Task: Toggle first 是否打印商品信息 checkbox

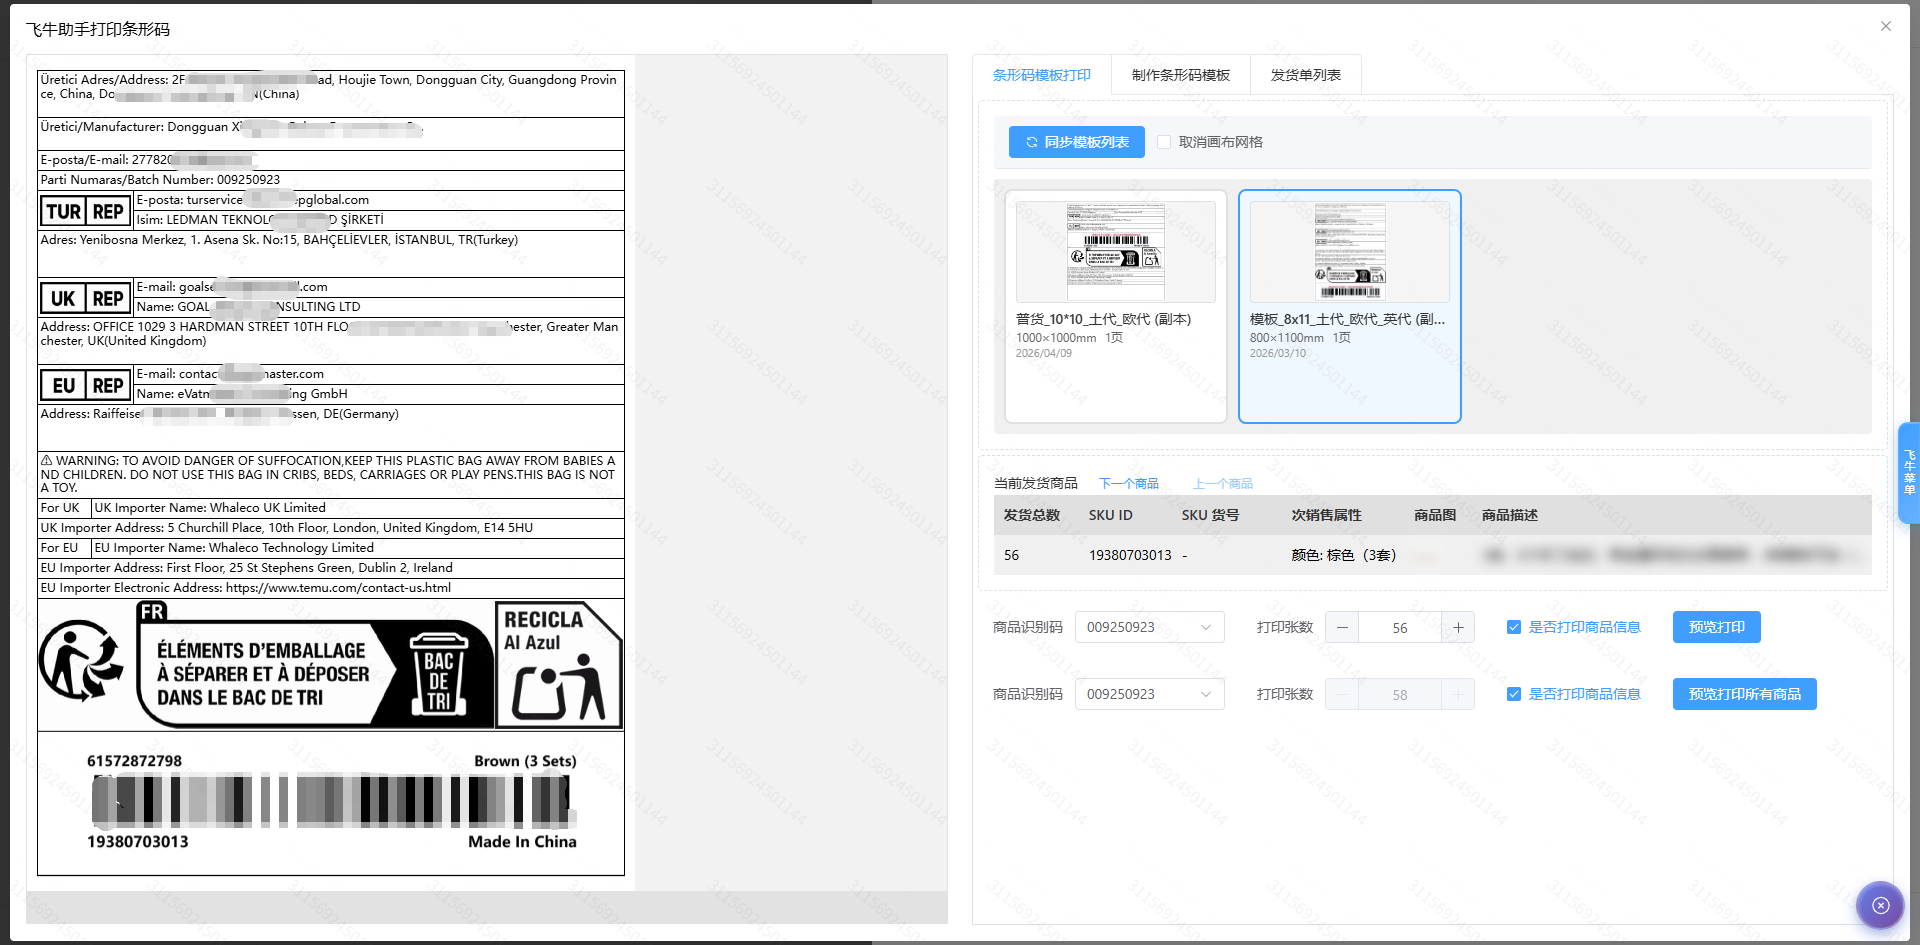Action: pyautogui.click(x=1513, y=627)
